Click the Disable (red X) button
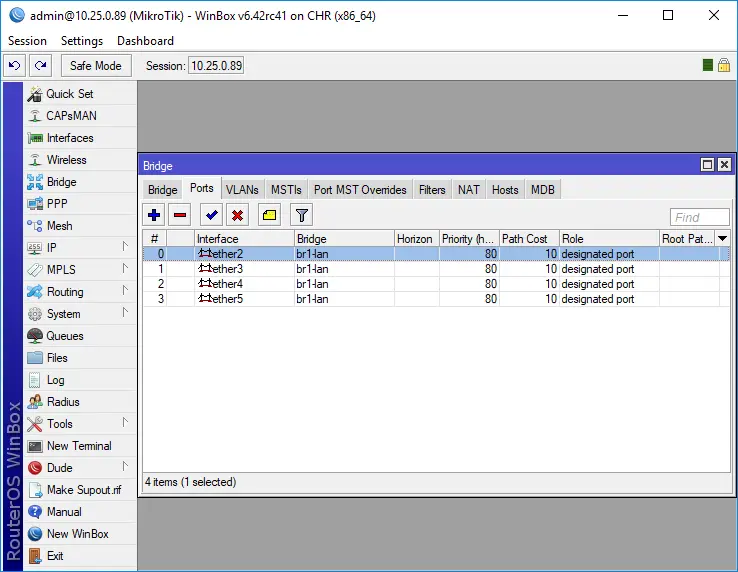Image resolution: width=738 pixels, height=572 pixels. pyautogui.click(x=237, y=215)
